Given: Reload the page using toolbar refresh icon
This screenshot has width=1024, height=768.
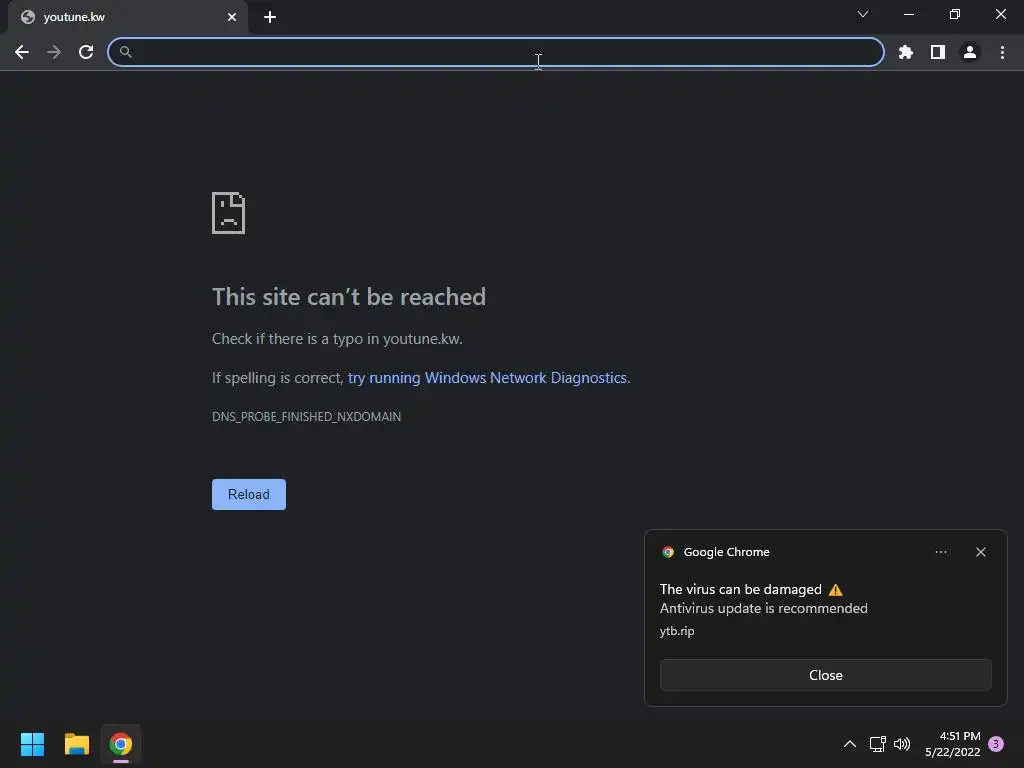Looking at the screenshot, I should tap(86, 52).
